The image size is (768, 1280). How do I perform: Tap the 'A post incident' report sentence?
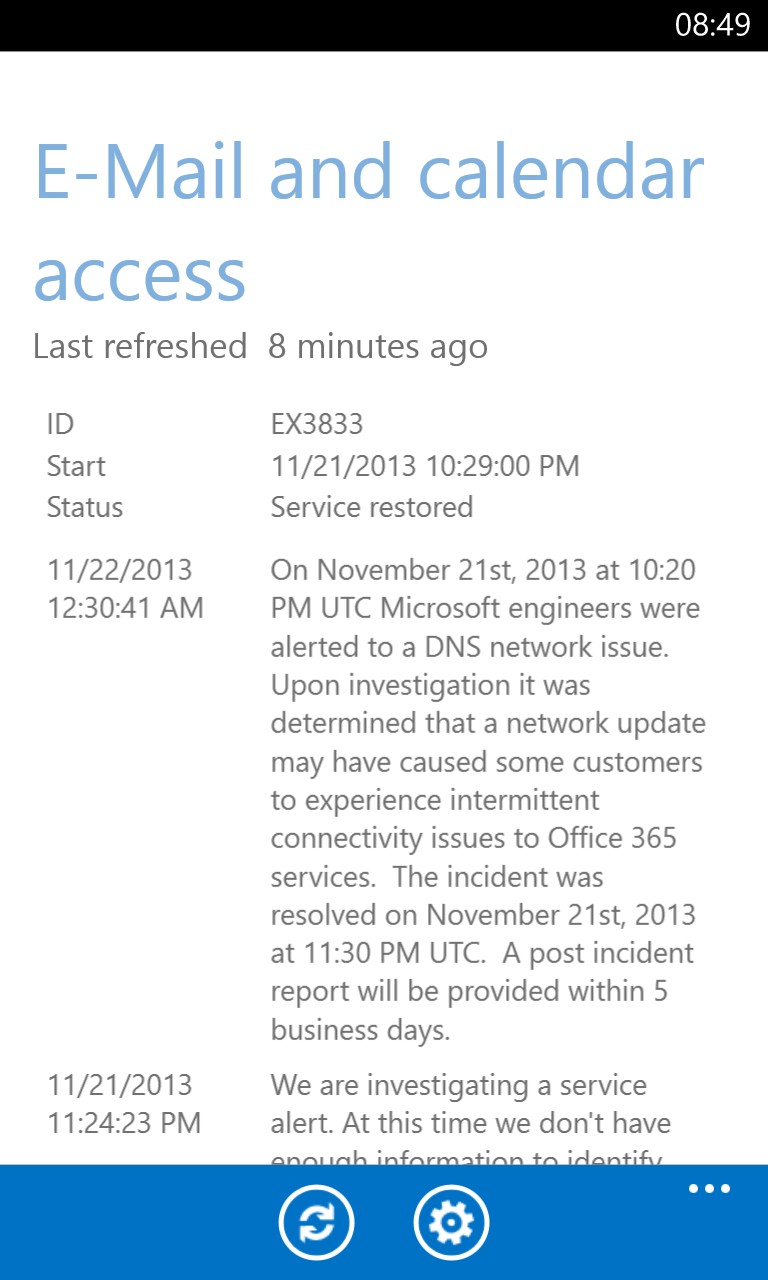point(598,953)
